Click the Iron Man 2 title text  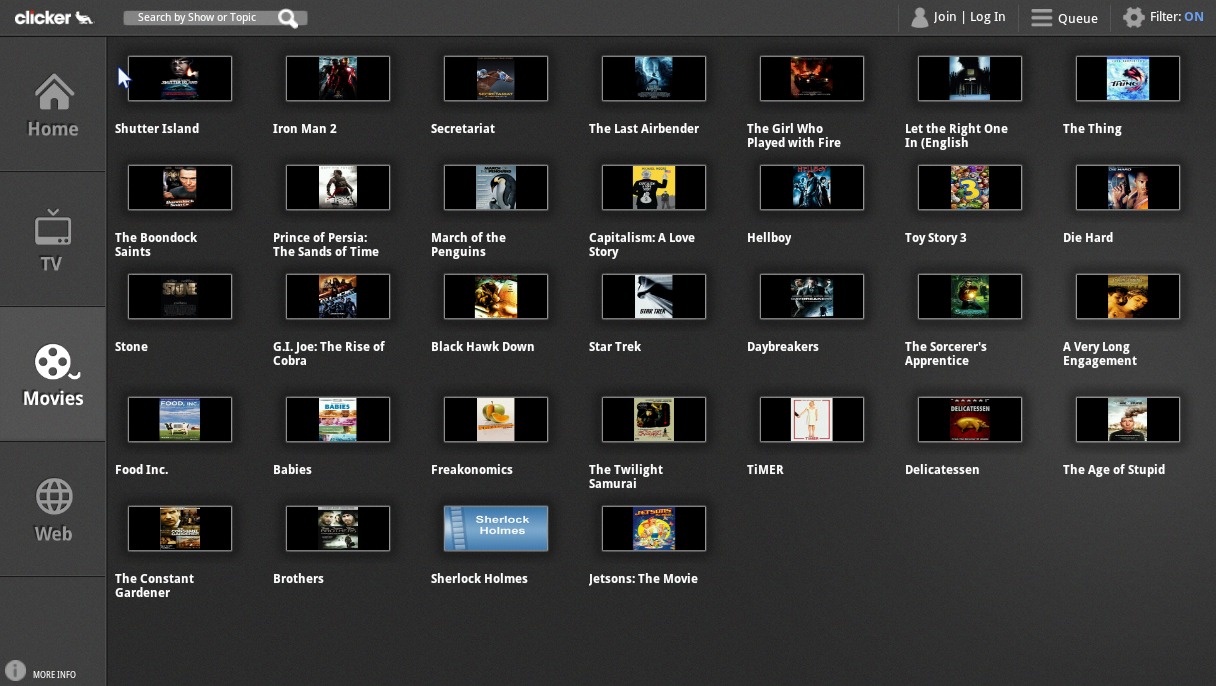305,128
